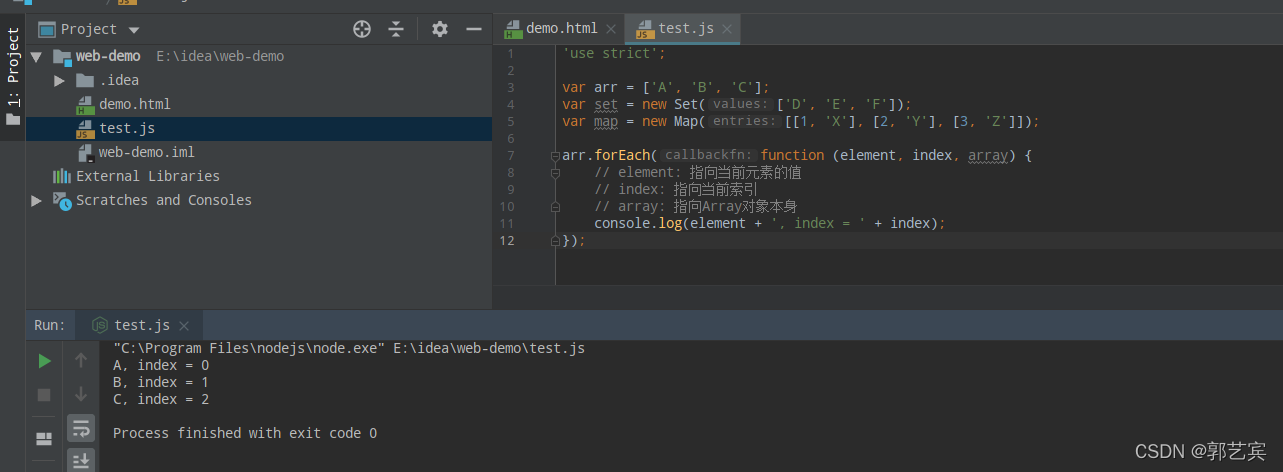1283x472 pixels.
Task: Click the 'values:' parameter hint
Action: (x=741, y=105)
